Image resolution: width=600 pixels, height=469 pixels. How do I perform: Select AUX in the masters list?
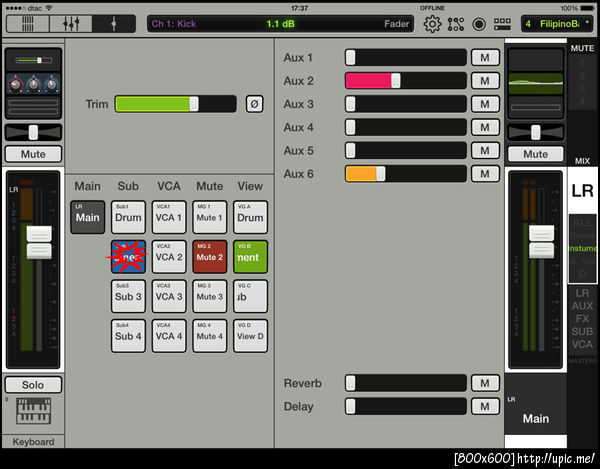click(582, 306)
